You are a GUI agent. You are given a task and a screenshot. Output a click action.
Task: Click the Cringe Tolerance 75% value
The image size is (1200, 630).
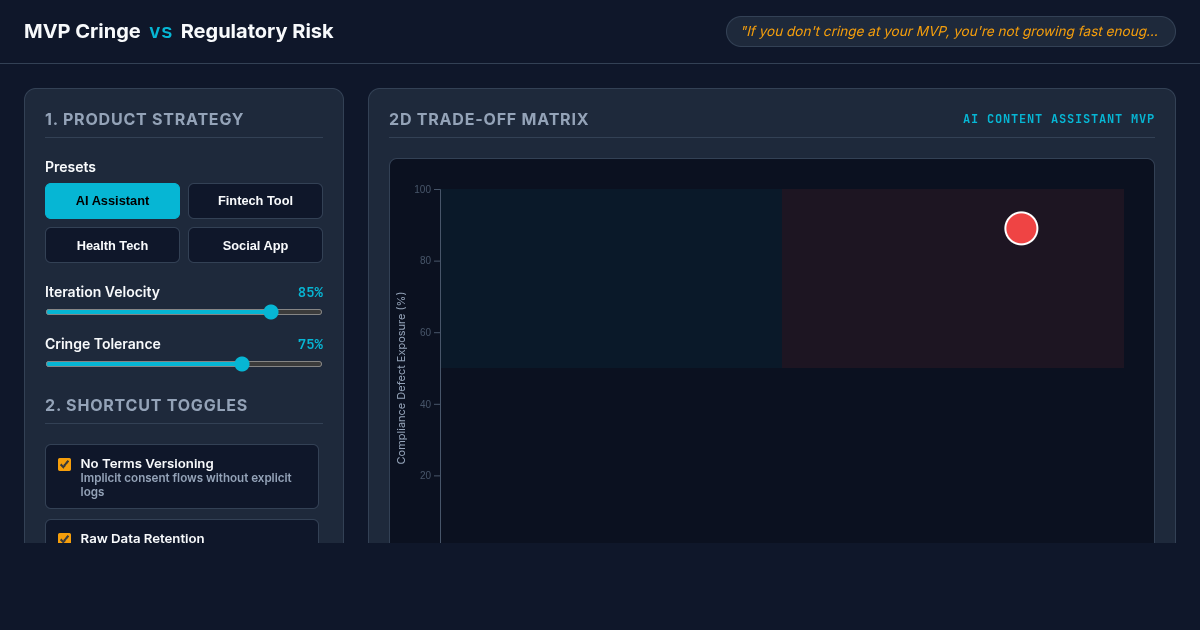310,344
